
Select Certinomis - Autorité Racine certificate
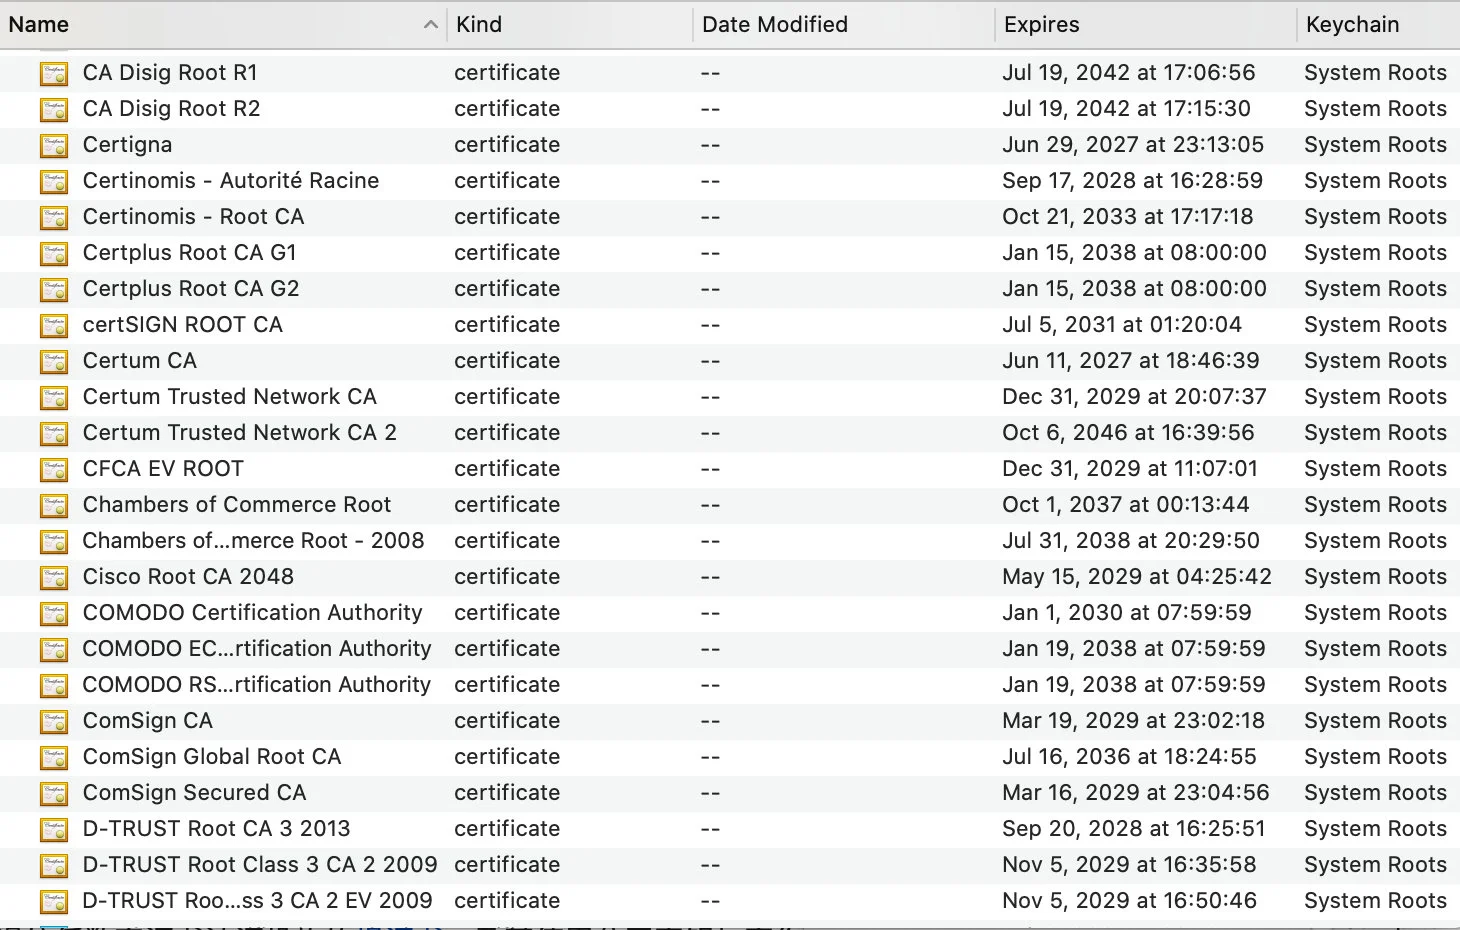(231, 181)
